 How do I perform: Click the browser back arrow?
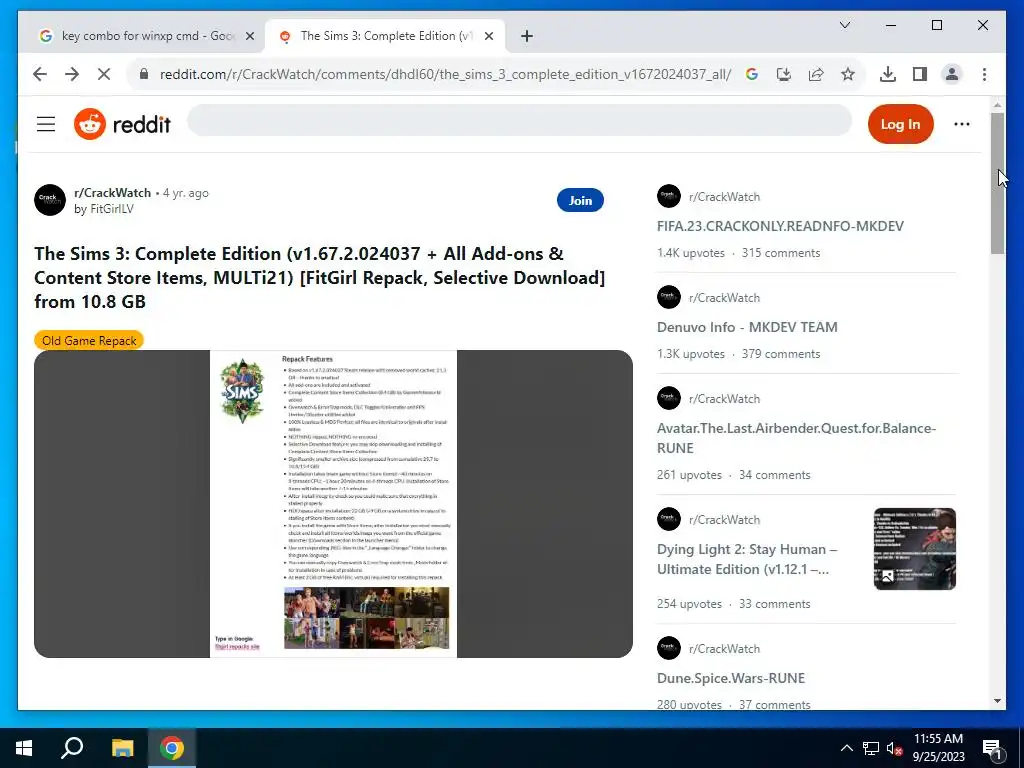40,74
